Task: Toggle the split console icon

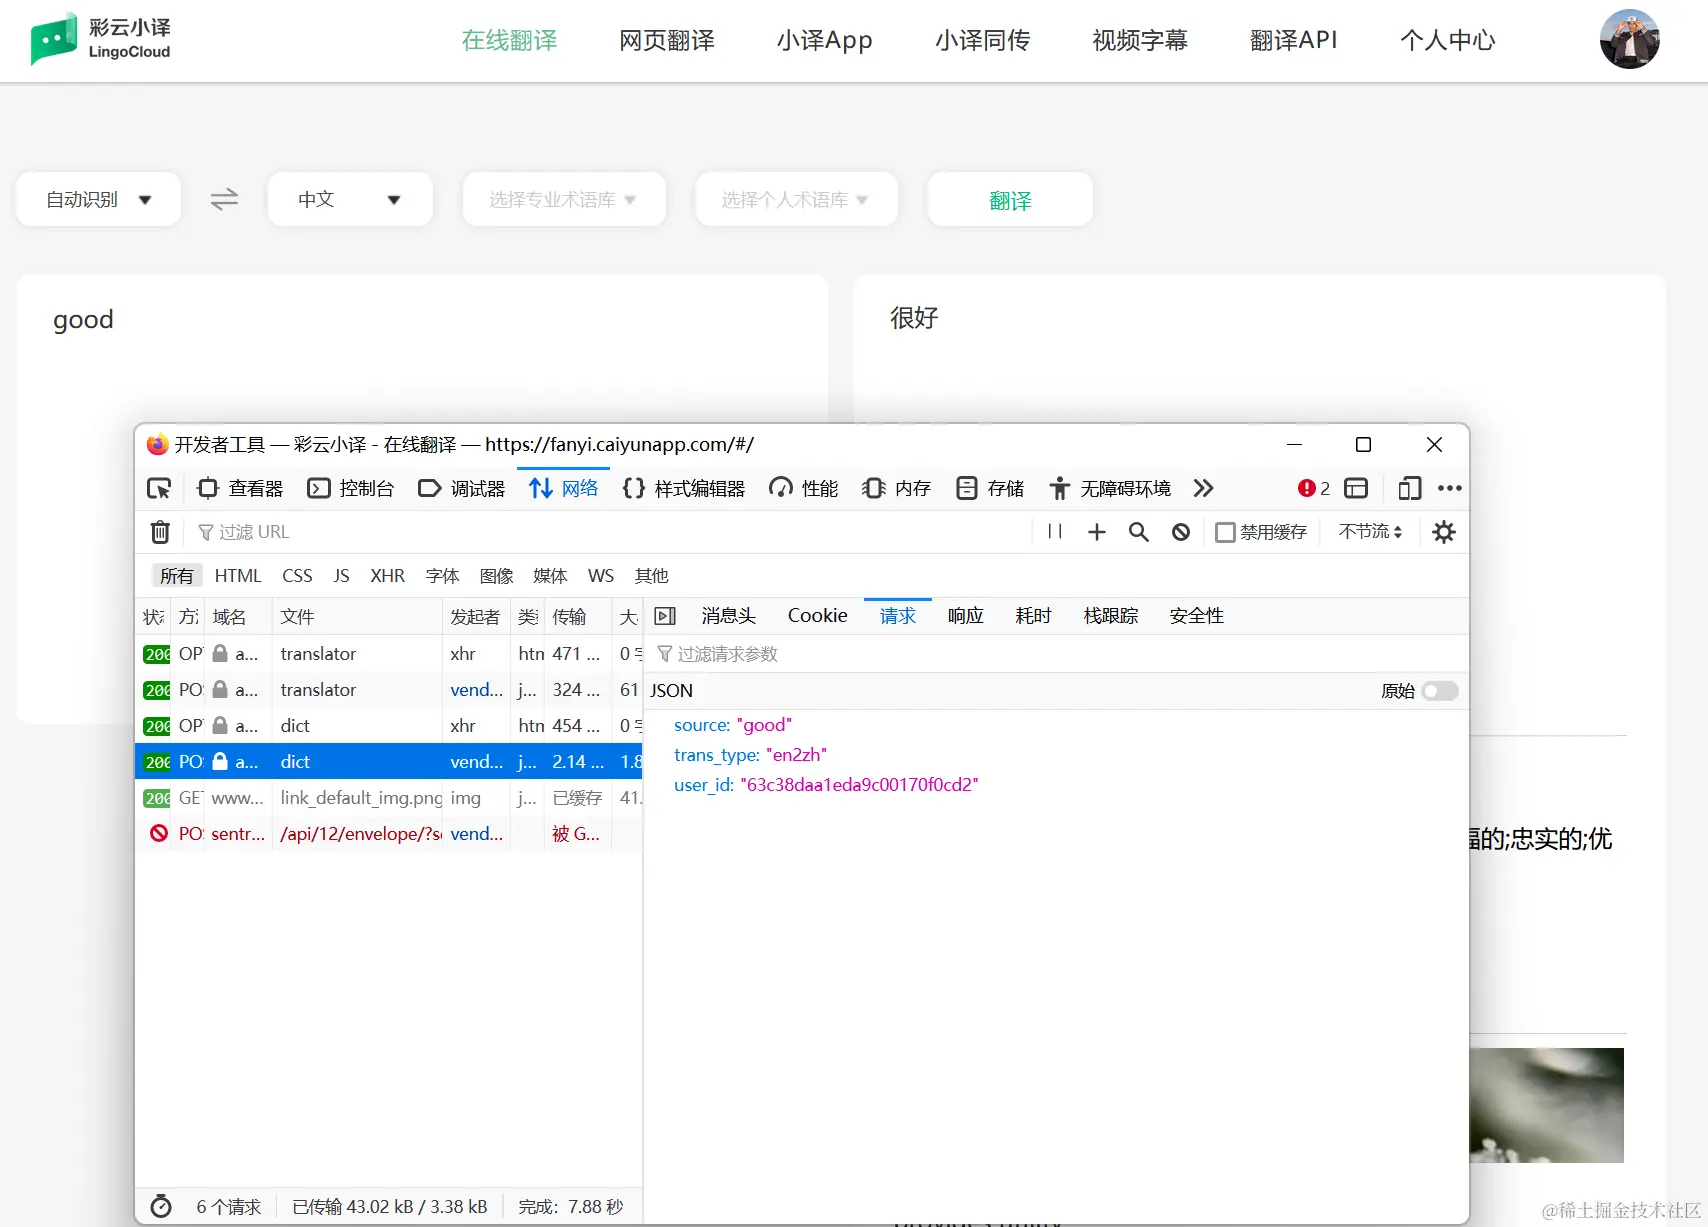Action: tap(1356, 488)
